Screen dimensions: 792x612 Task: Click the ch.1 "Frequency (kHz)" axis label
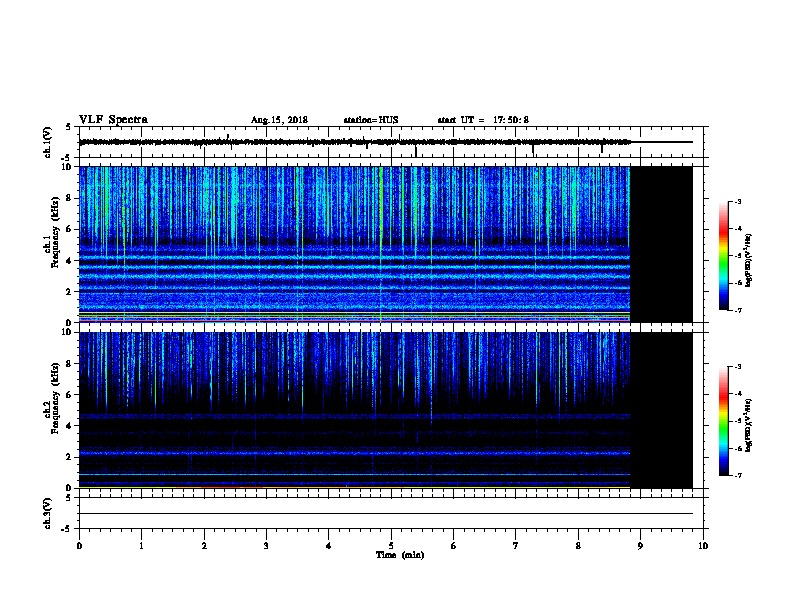pyautogui.click(x=56, y=232)
